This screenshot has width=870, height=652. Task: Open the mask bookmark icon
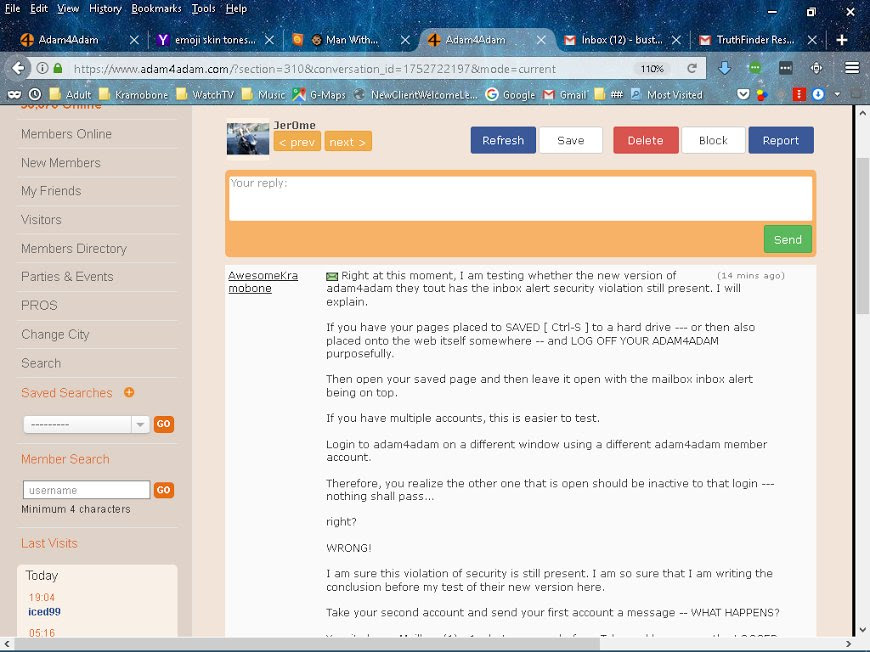14,94
